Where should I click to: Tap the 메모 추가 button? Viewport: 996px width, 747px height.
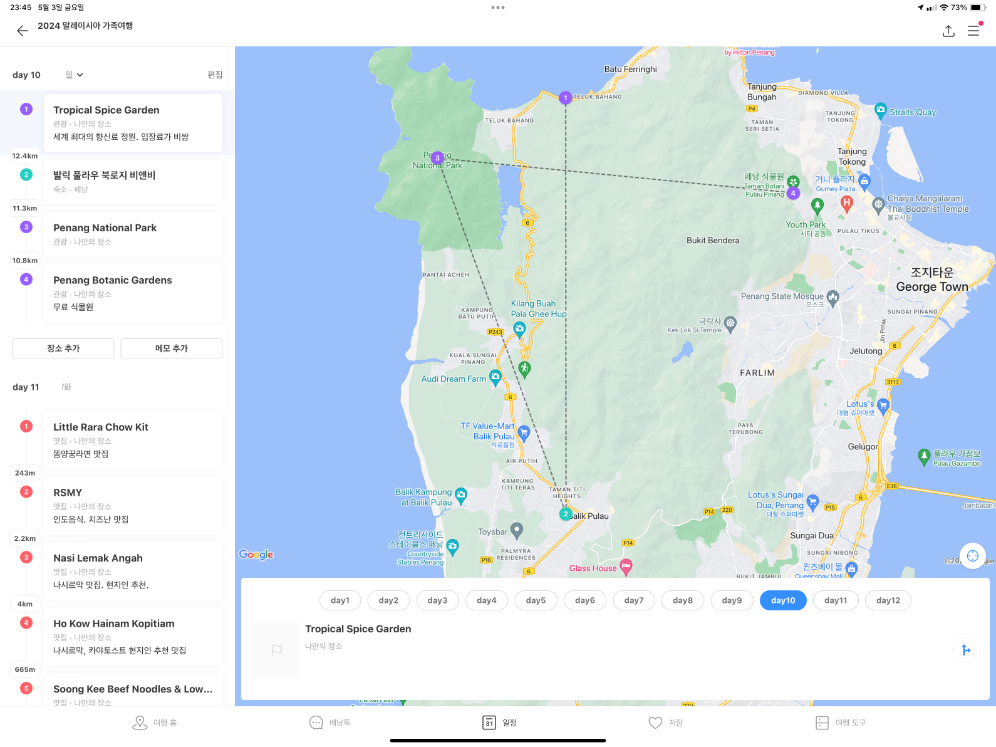click(172, 348)
